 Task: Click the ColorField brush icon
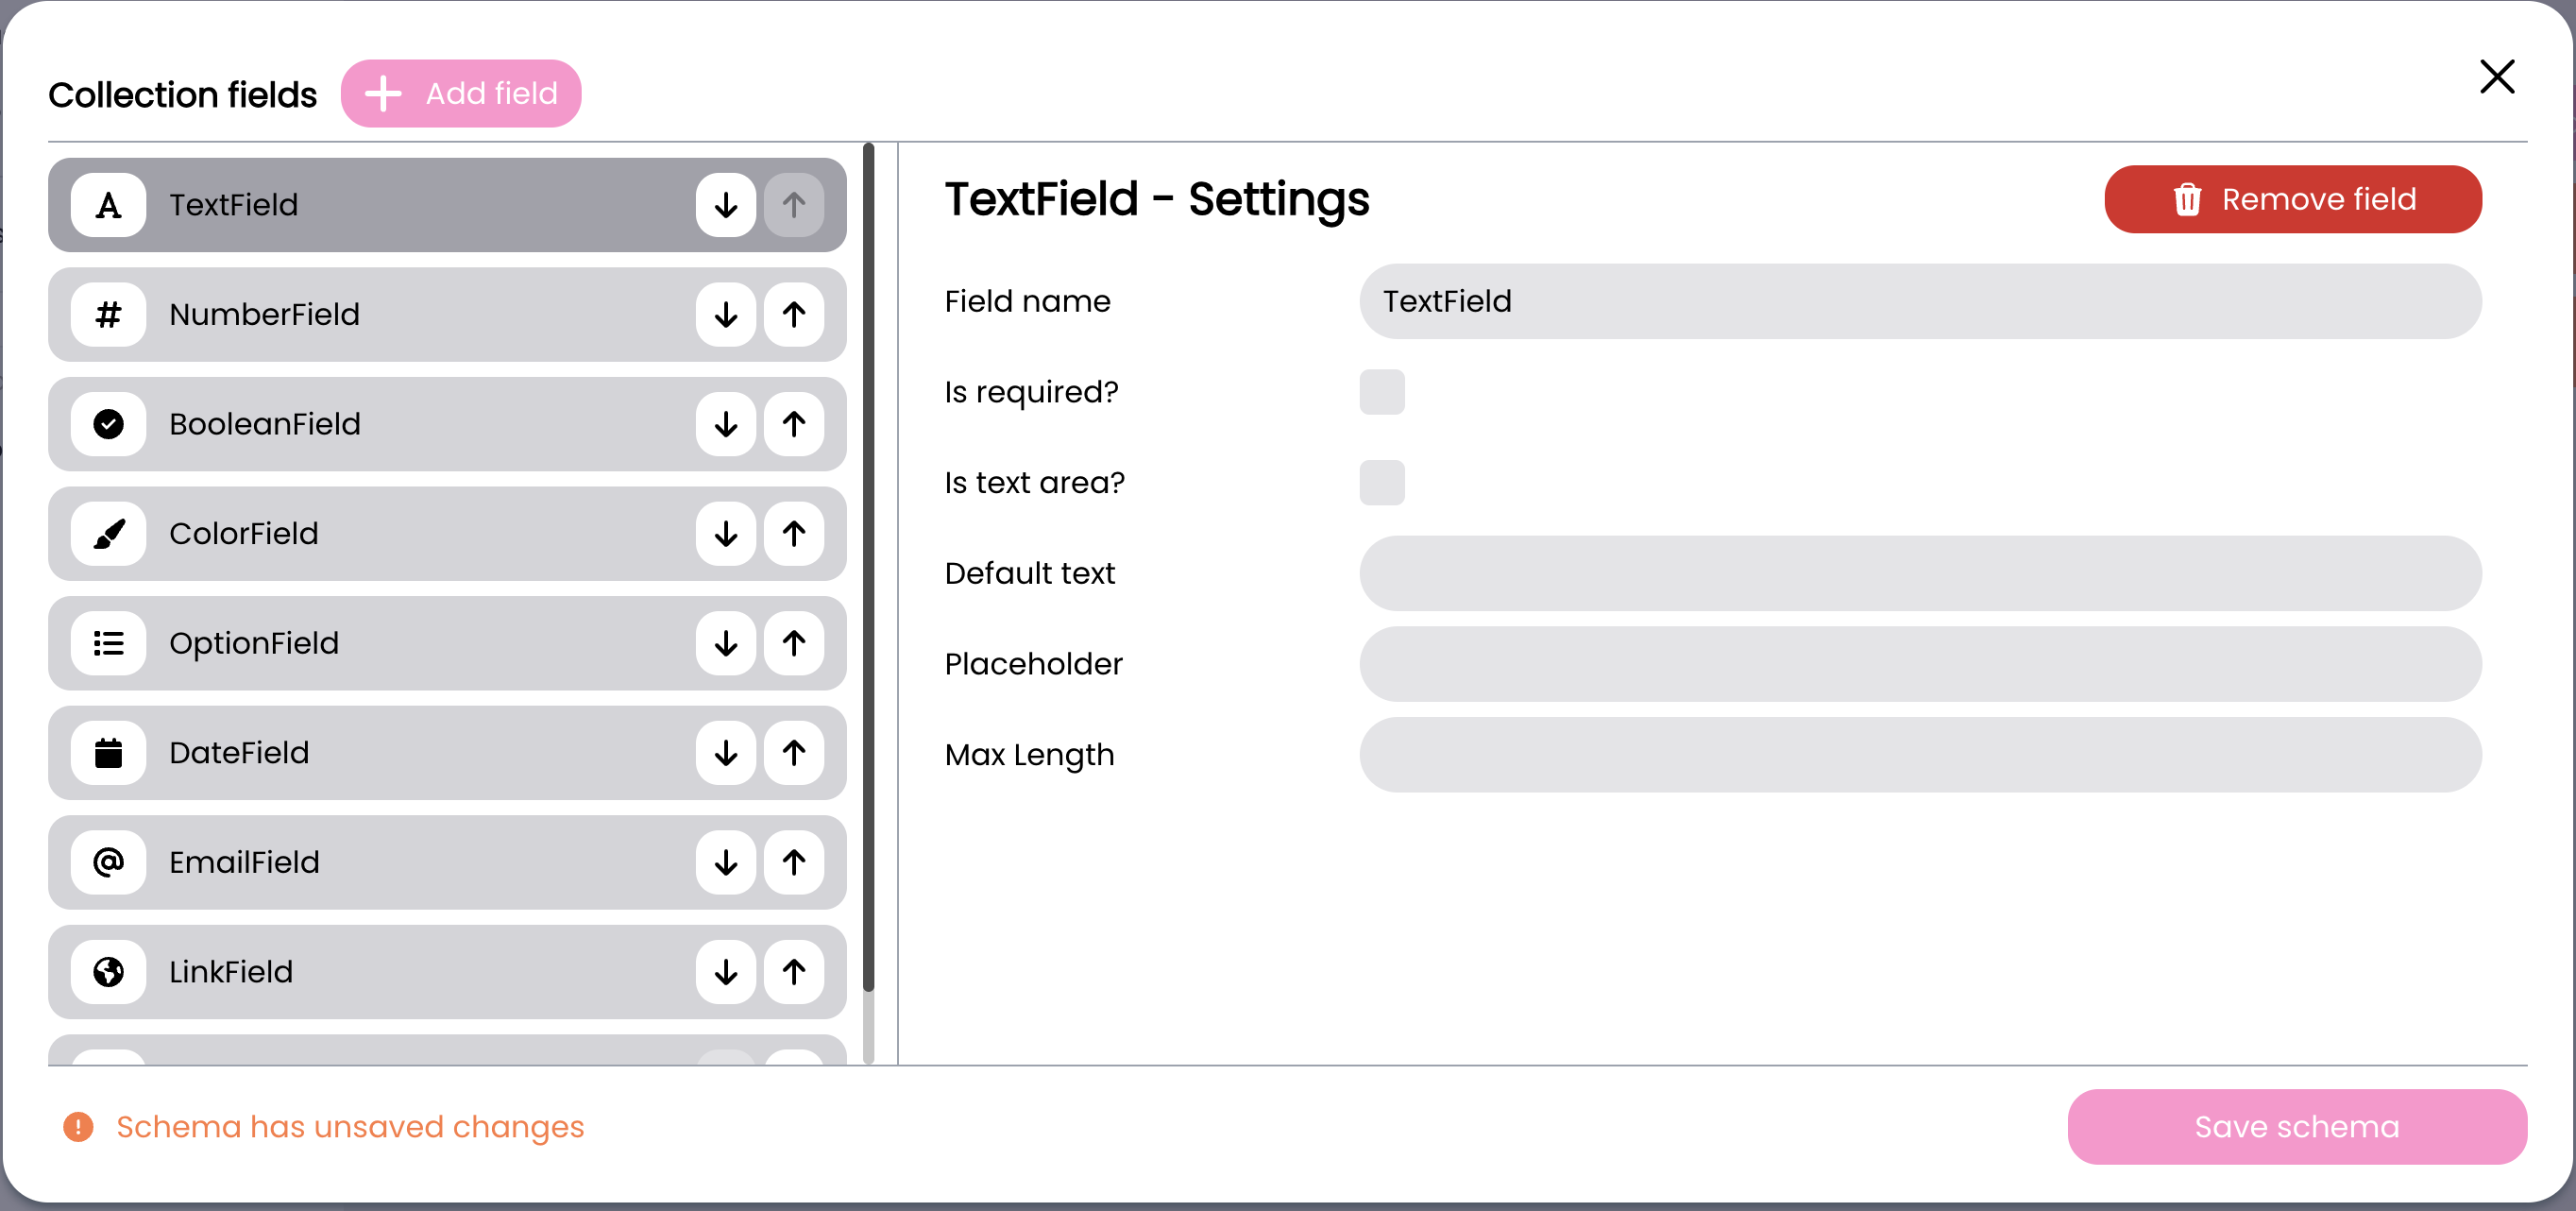coord(108,534)
